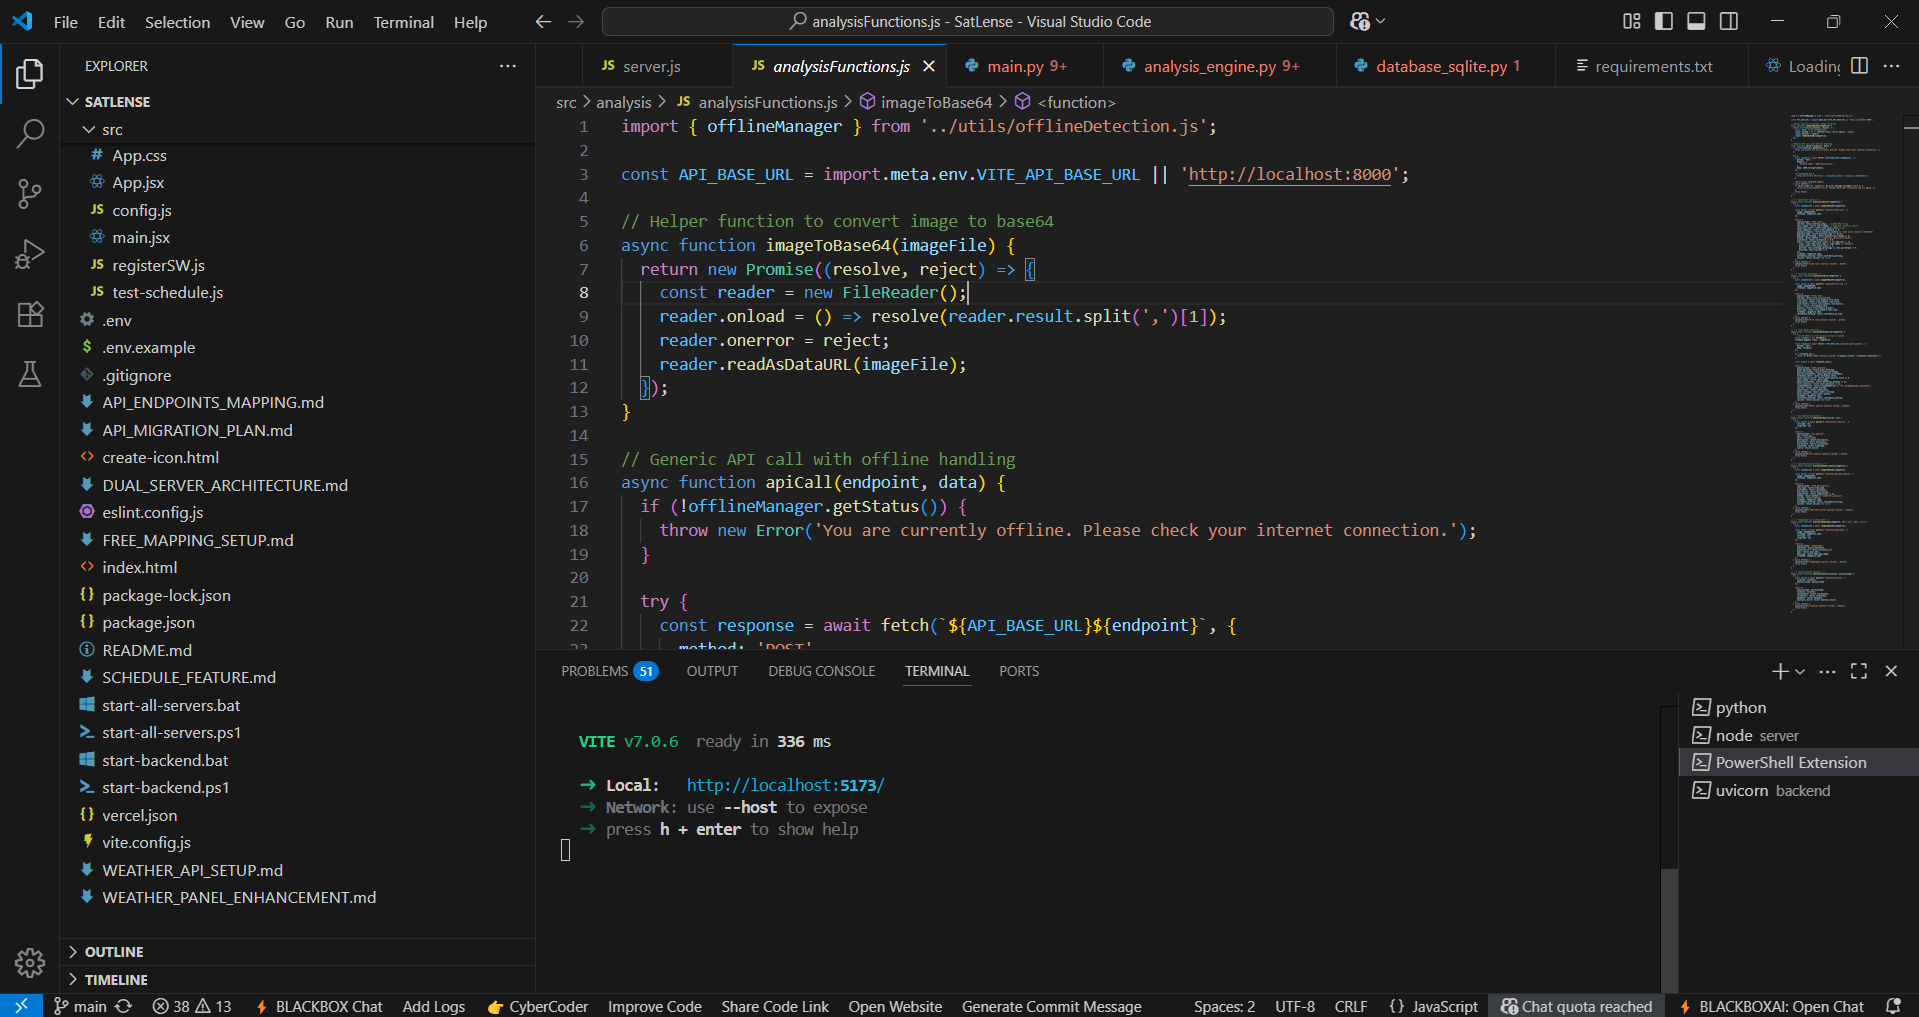The image size is (1919, 1017).
Task: Open package.json in the explorer
Action: [x=148, y=622]
